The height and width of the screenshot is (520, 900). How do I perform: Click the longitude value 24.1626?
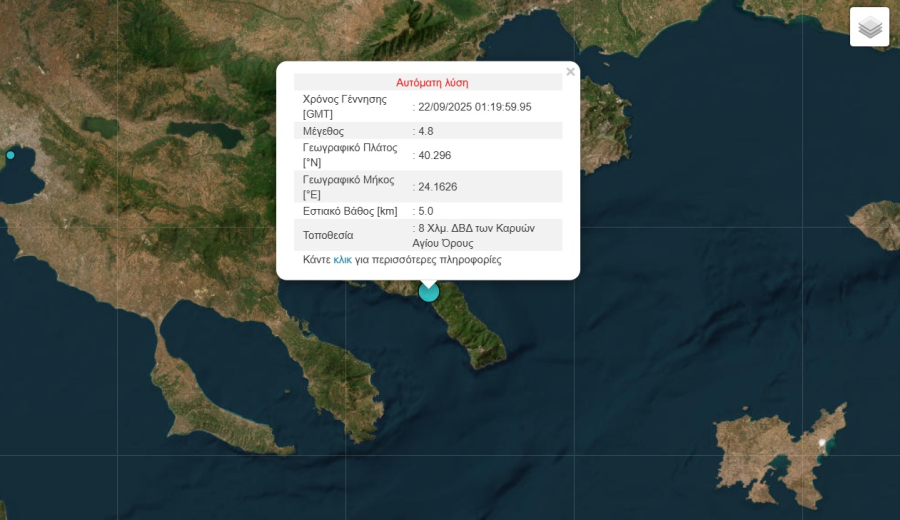[x=440, y=187]
